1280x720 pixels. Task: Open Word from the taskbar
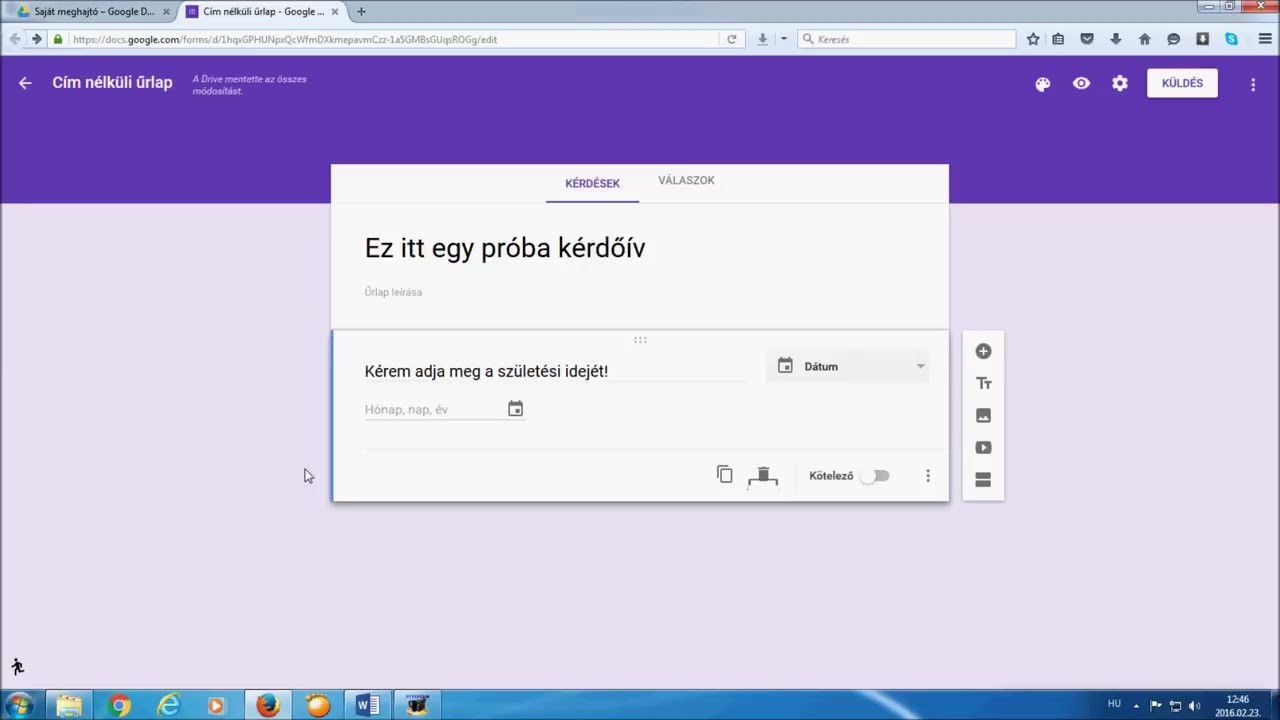click(x=368, y=705)
